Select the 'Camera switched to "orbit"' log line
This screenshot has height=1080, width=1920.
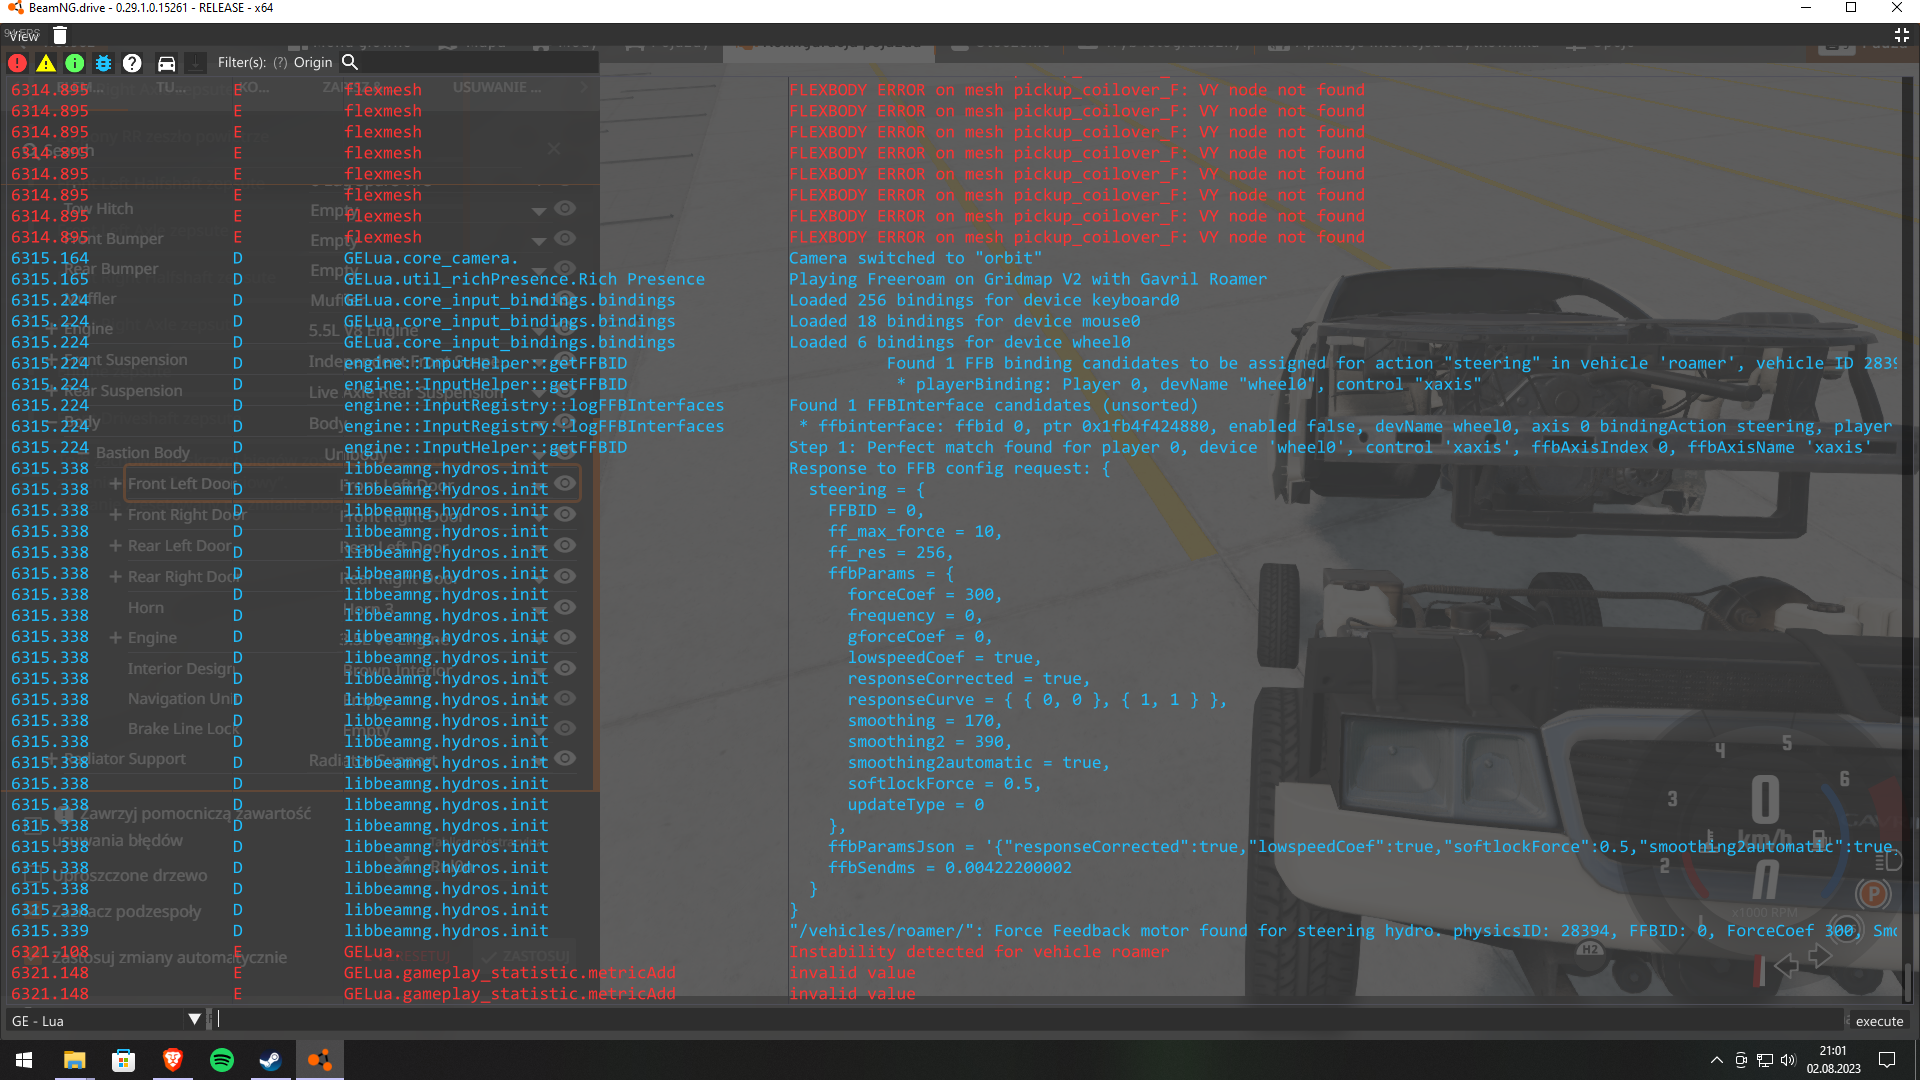coord(915,258)
